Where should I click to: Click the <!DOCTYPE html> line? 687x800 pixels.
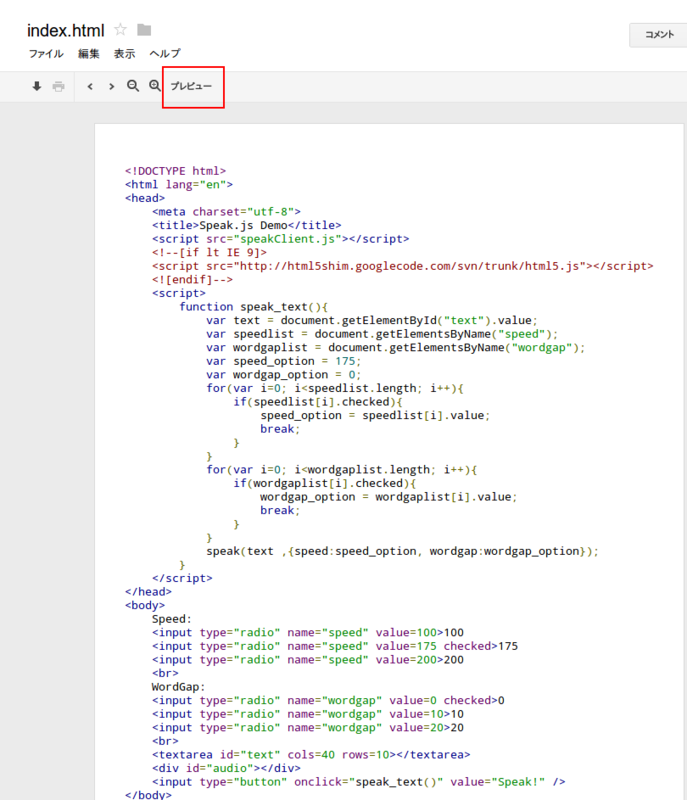tap(175, 171)
